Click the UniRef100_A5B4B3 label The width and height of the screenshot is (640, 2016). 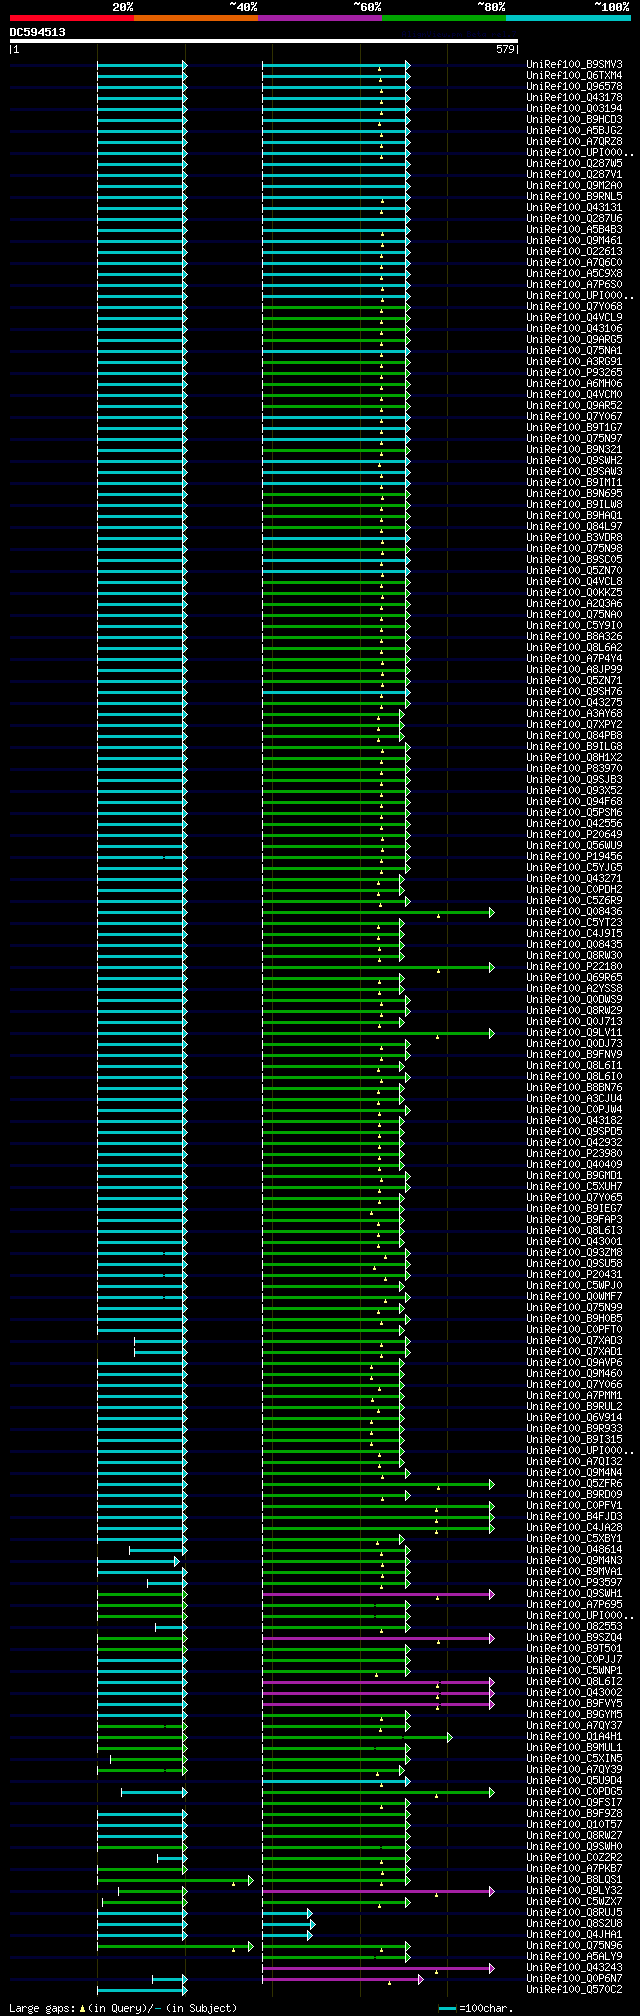point(574,229)
